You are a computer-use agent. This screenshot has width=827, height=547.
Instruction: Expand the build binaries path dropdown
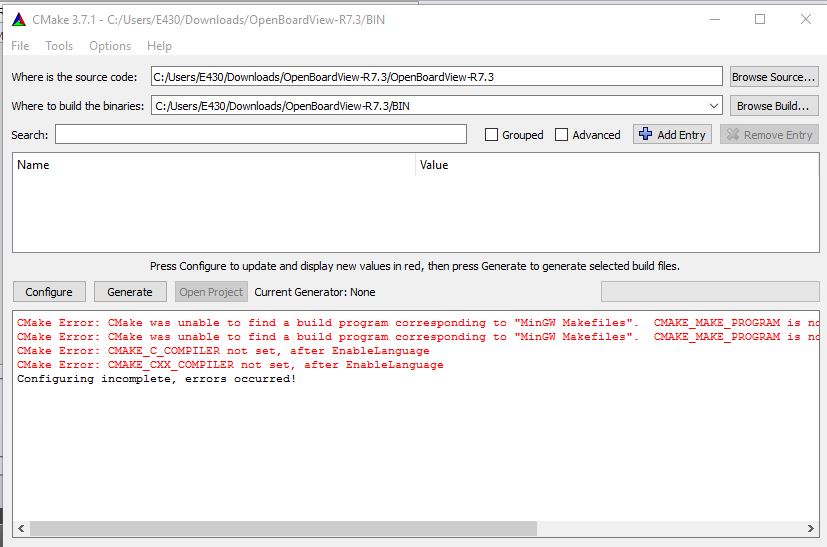click(x=714, y=105)
